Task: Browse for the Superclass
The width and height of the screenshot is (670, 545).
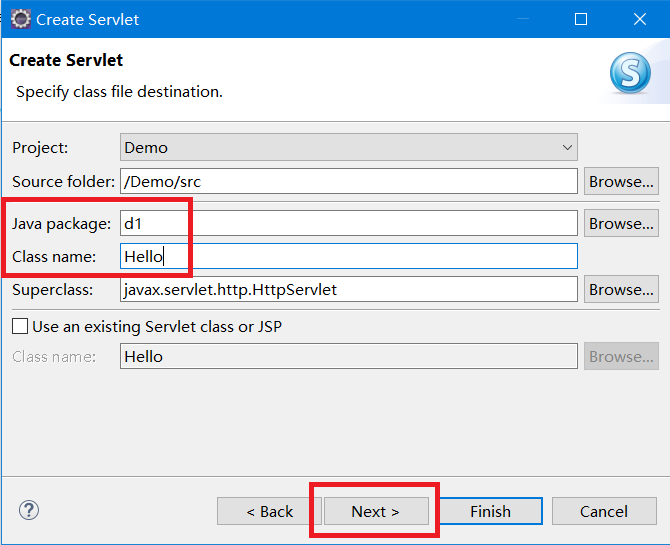Action: coord(621,290)
